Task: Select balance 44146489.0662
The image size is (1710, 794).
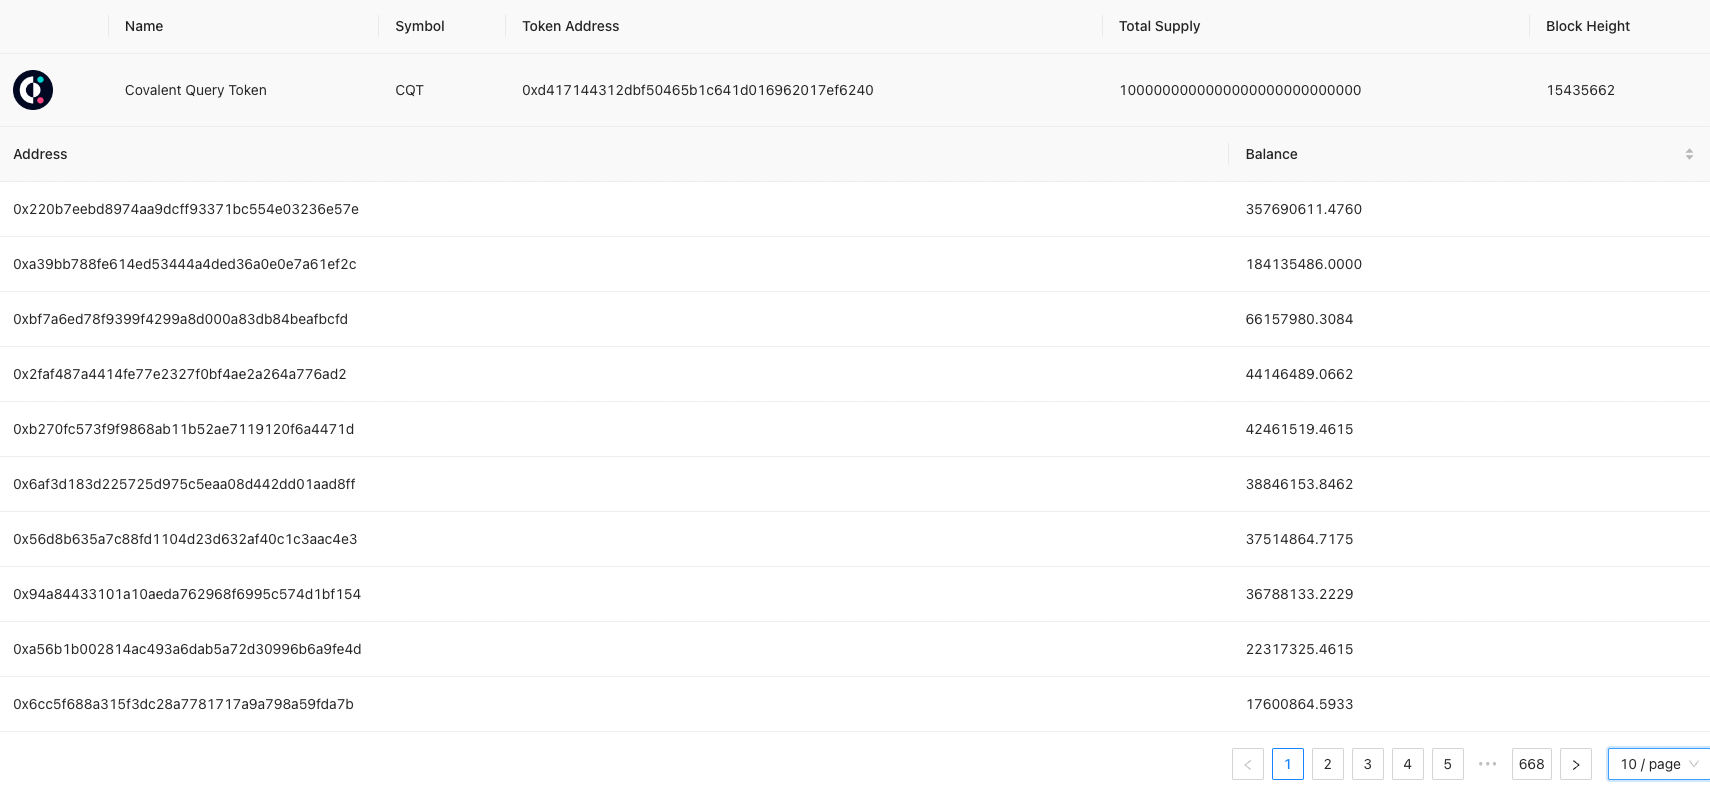Action: tap(1300, 374)
